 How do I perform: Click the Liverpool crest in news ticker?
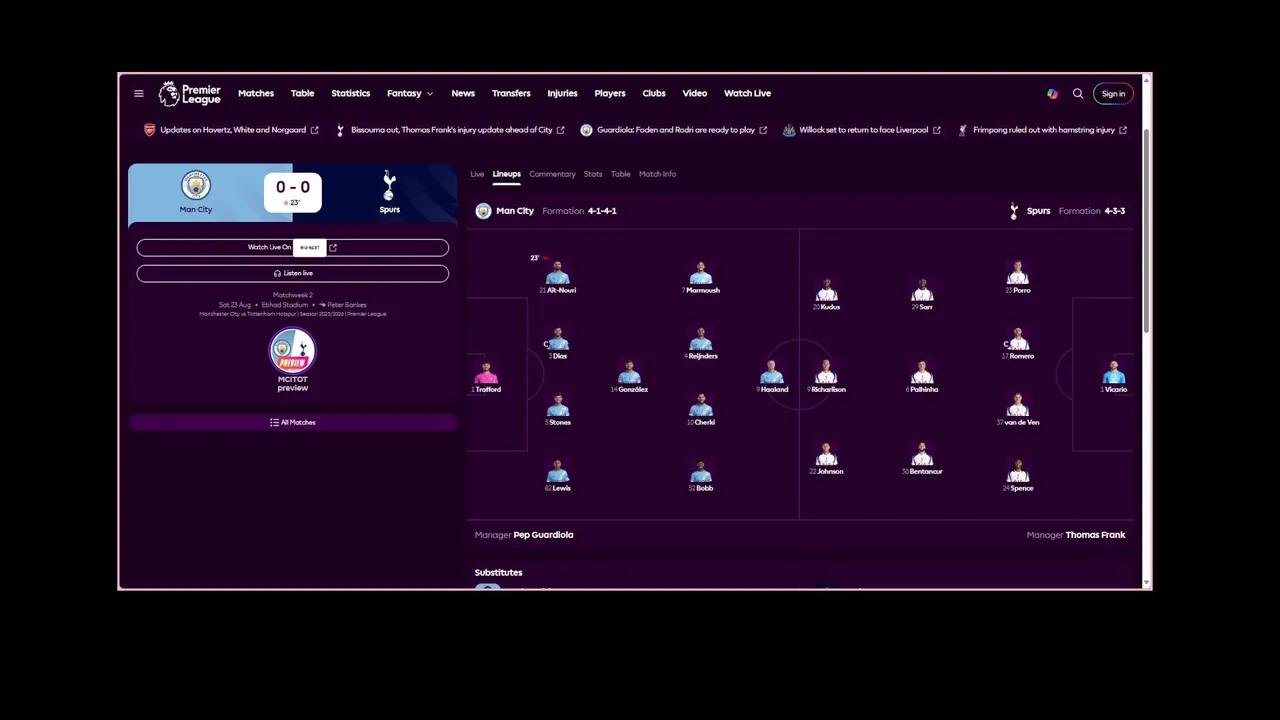(962, 130)
